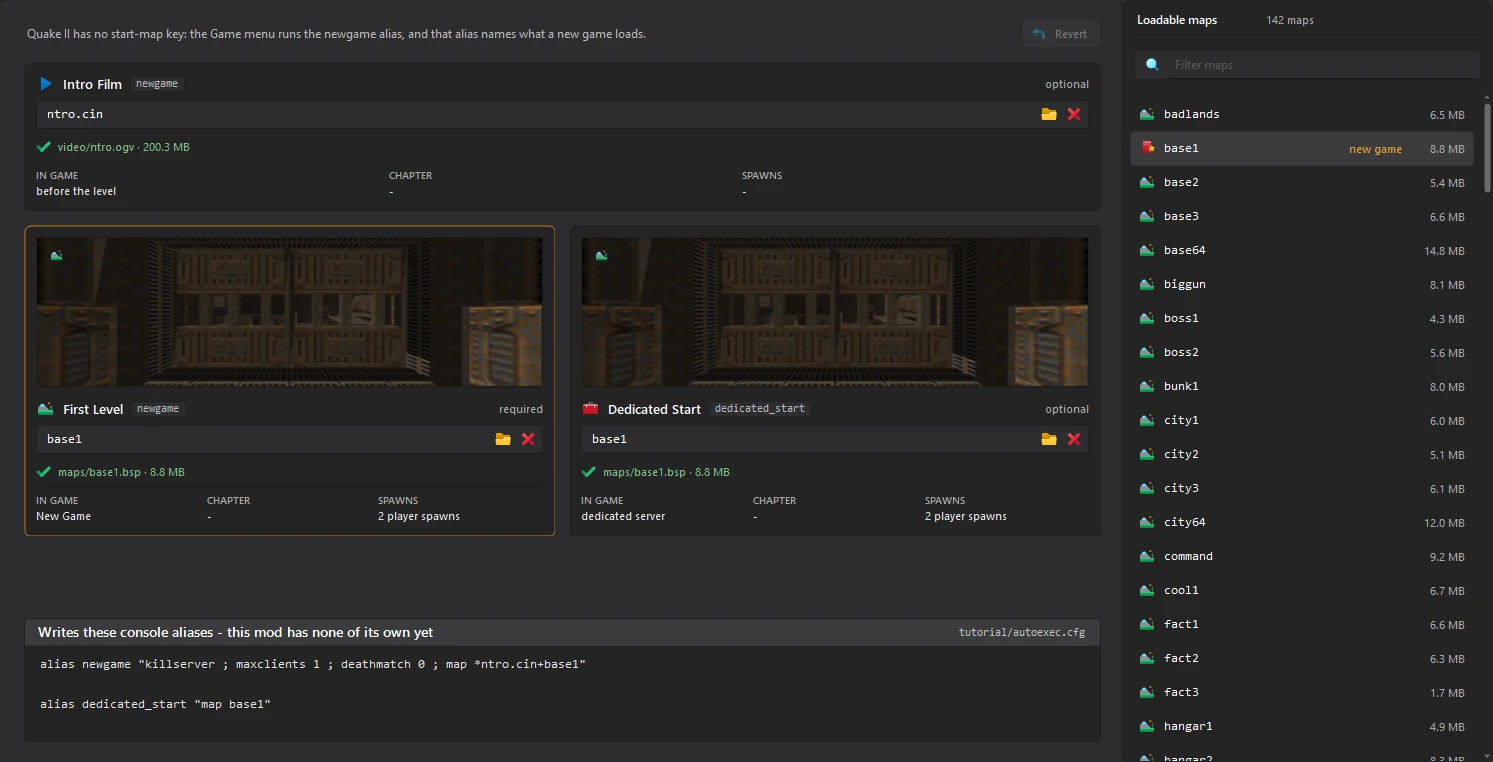Click the search icon in Filter maps
The width and height of the screenshot is (1493, 762).
(1153, 64)
